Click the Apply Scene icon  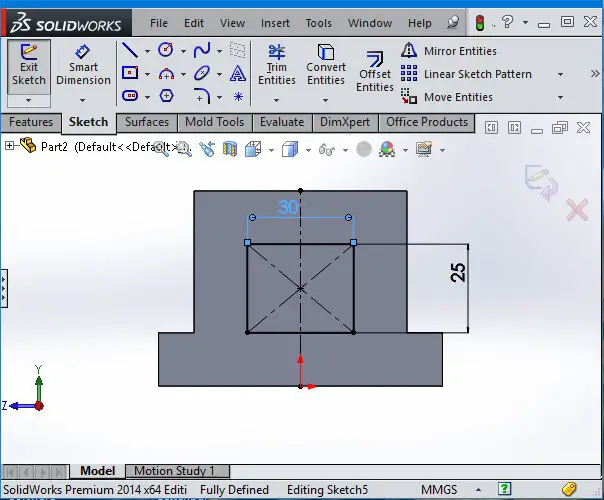point(387,149)
